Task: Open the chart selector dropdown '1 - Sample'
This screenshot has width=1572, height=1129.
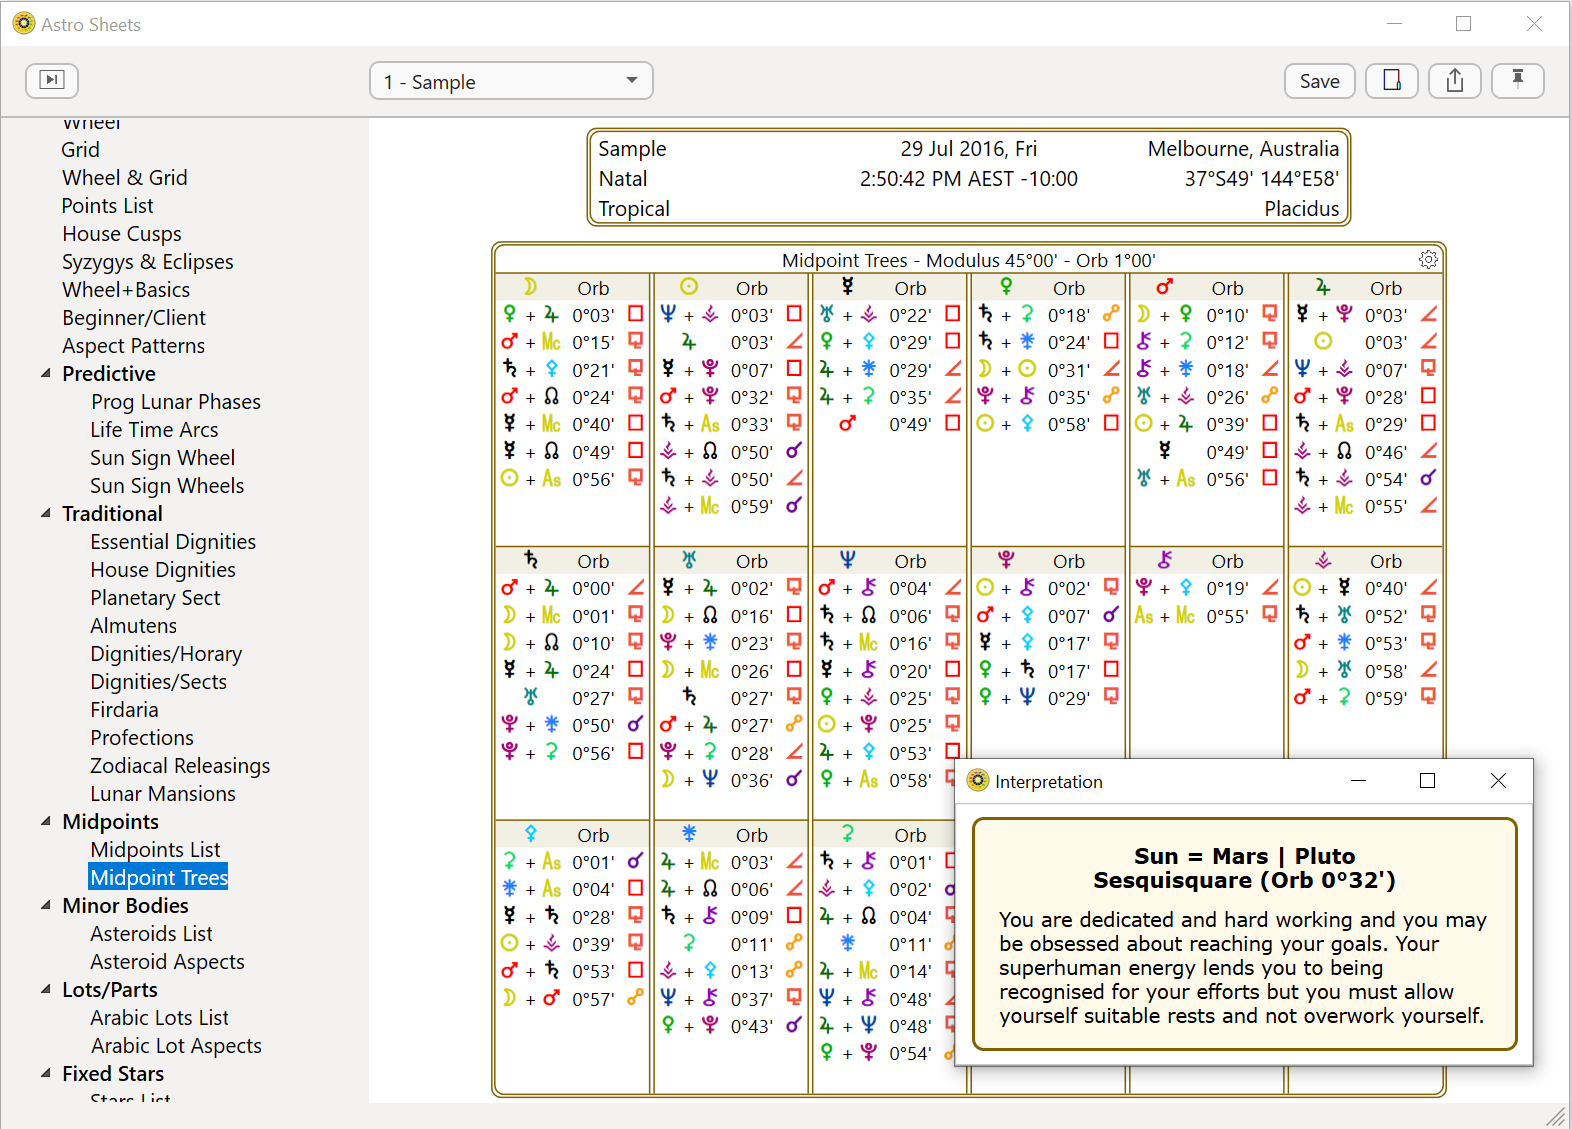Action: click(x=511, y=81)
